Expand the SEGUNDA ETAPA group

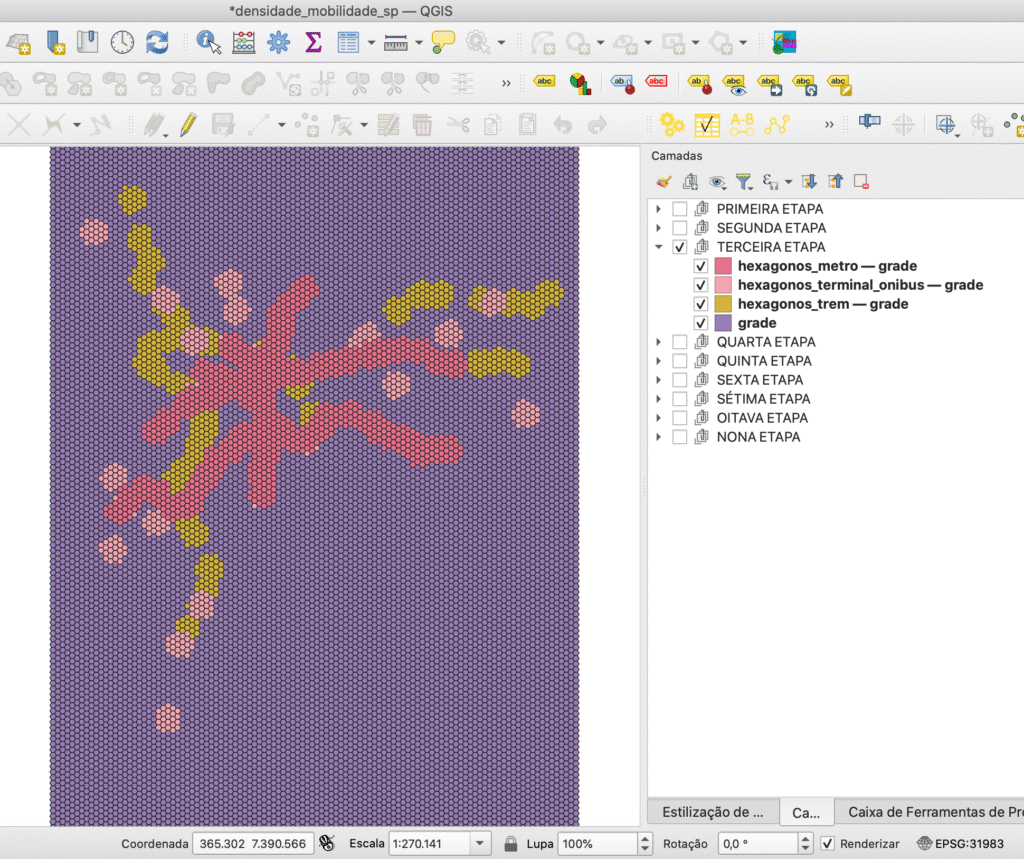[658, 228]
